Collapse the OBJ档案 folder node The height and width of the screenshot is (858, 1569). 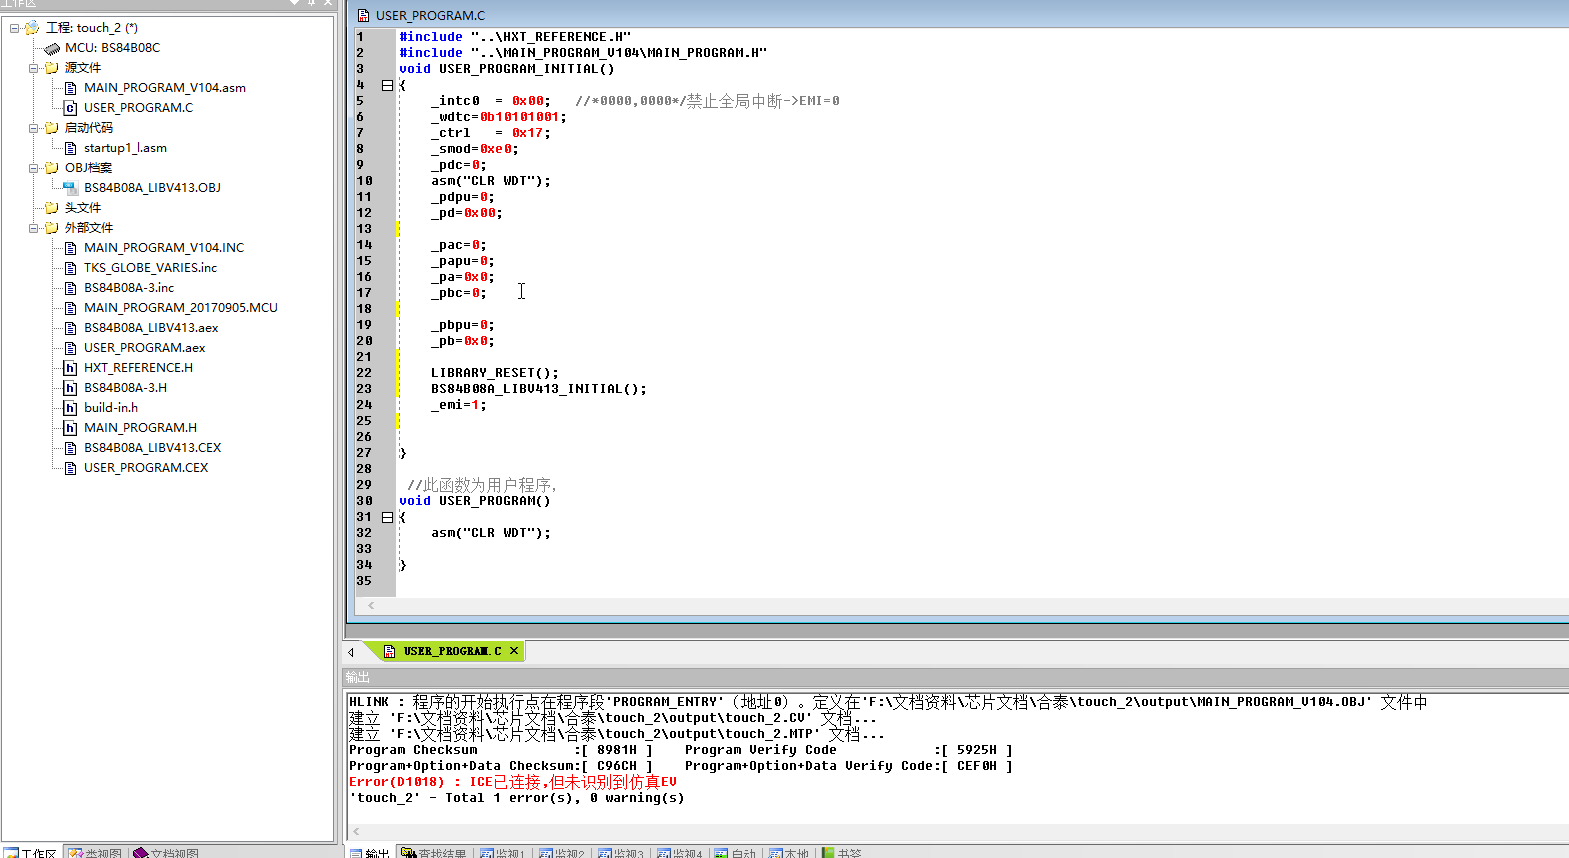pyautogui.click(x=34, y=168)
